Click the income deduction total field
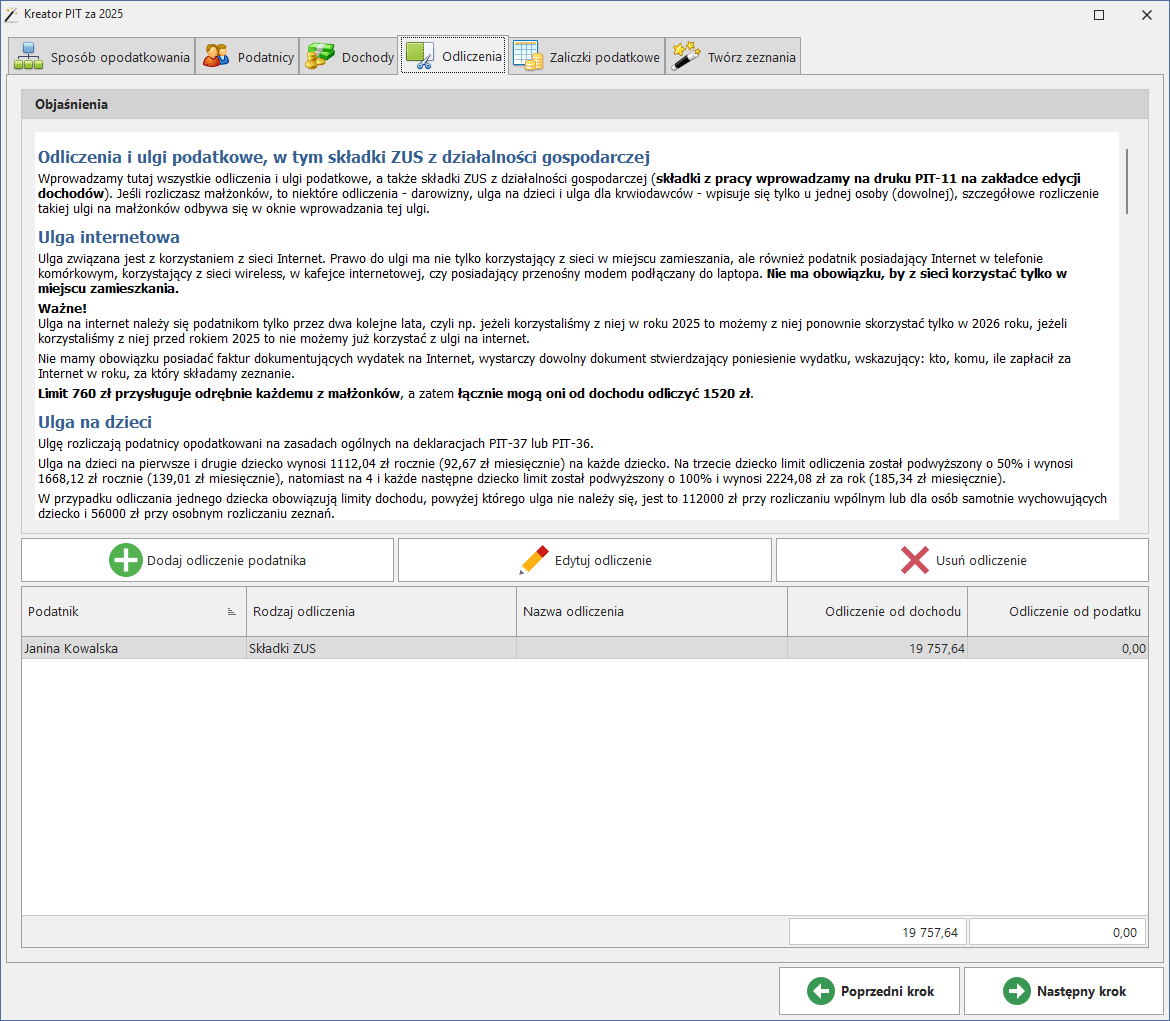Viewport: 1170px width, 1021px height. tap(878, 932)
